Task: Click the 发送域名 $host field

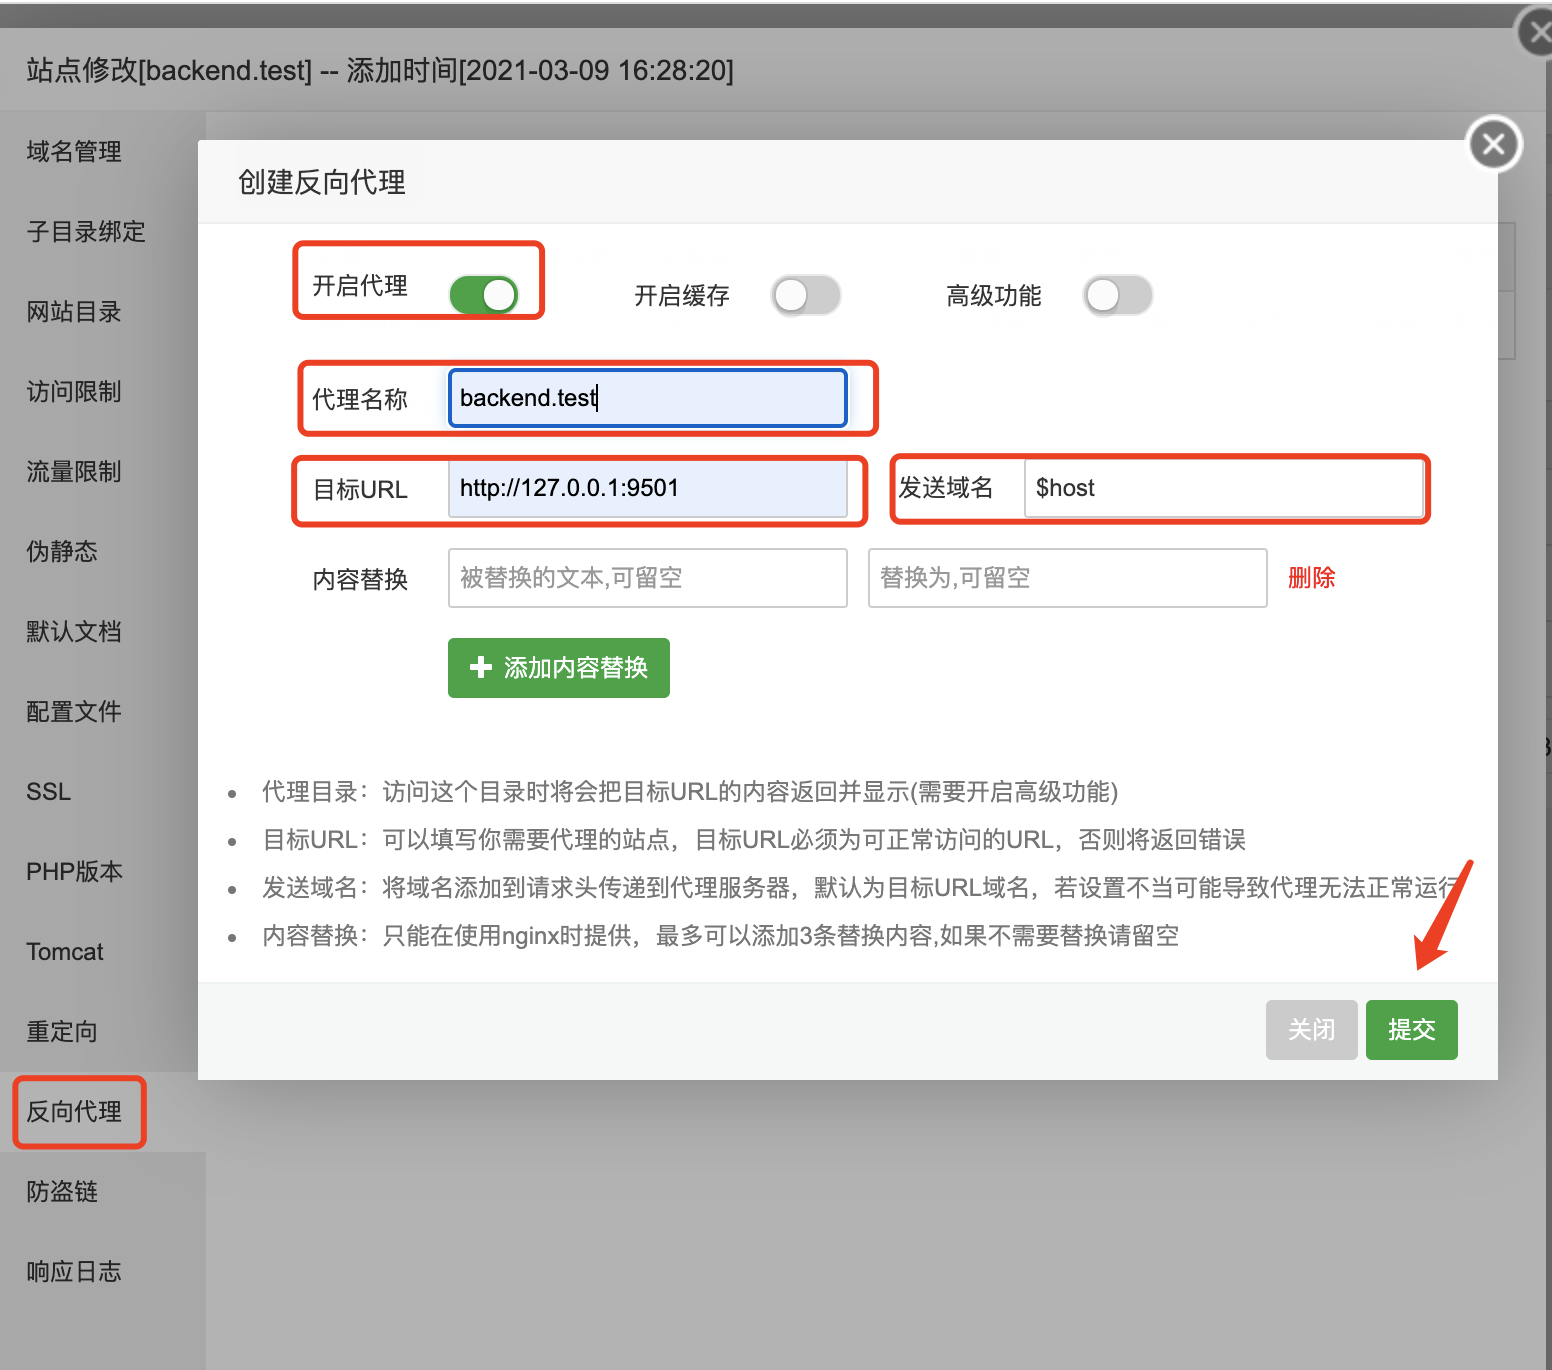Action: [x=1223, y=488]
